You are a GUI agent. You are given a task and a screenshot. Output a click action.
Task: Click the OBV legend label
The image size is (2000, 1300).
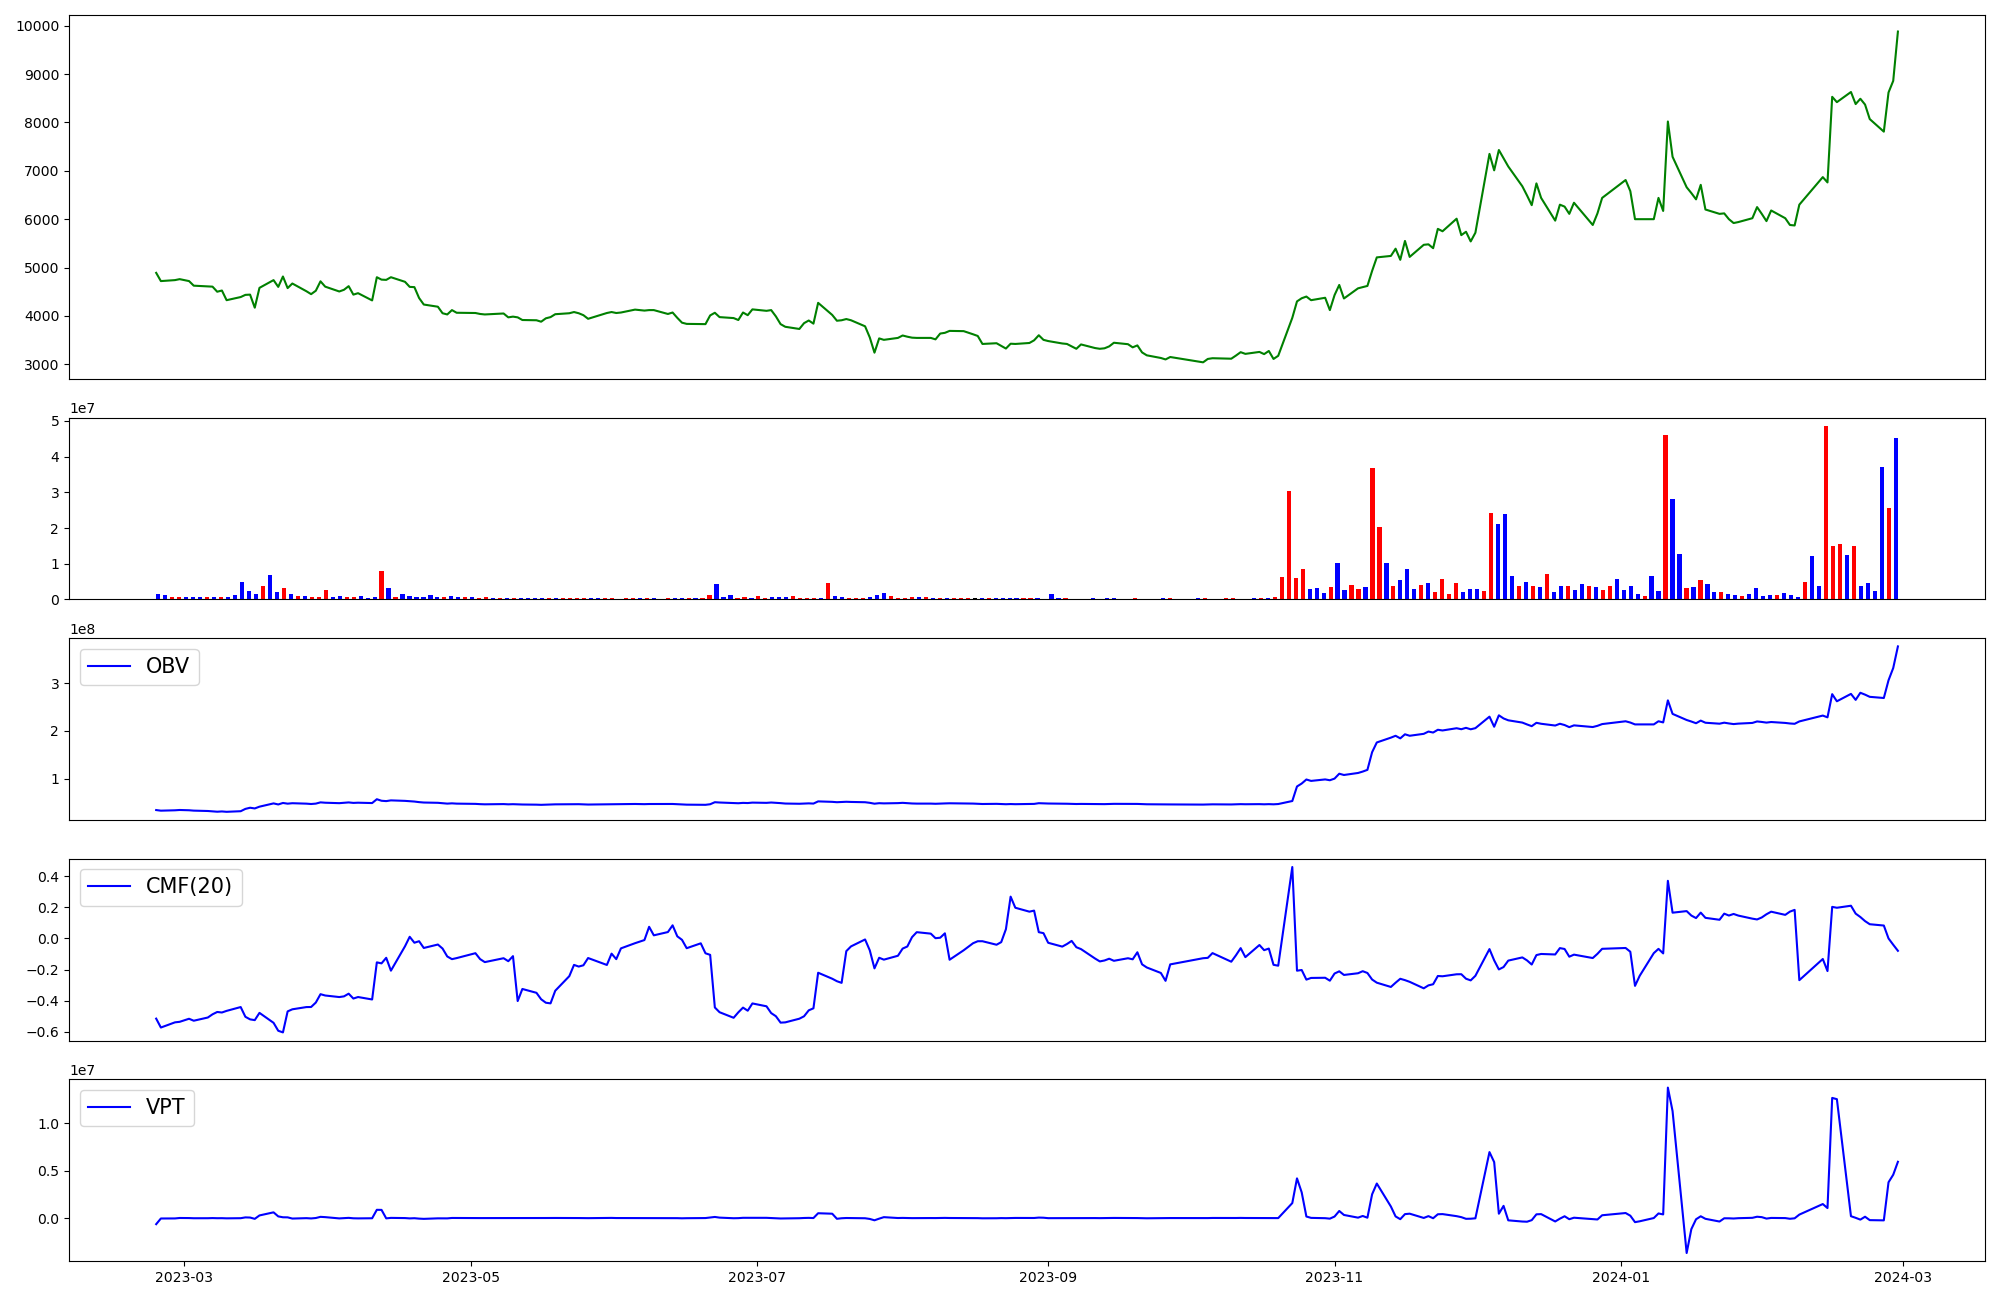point(167,666)
